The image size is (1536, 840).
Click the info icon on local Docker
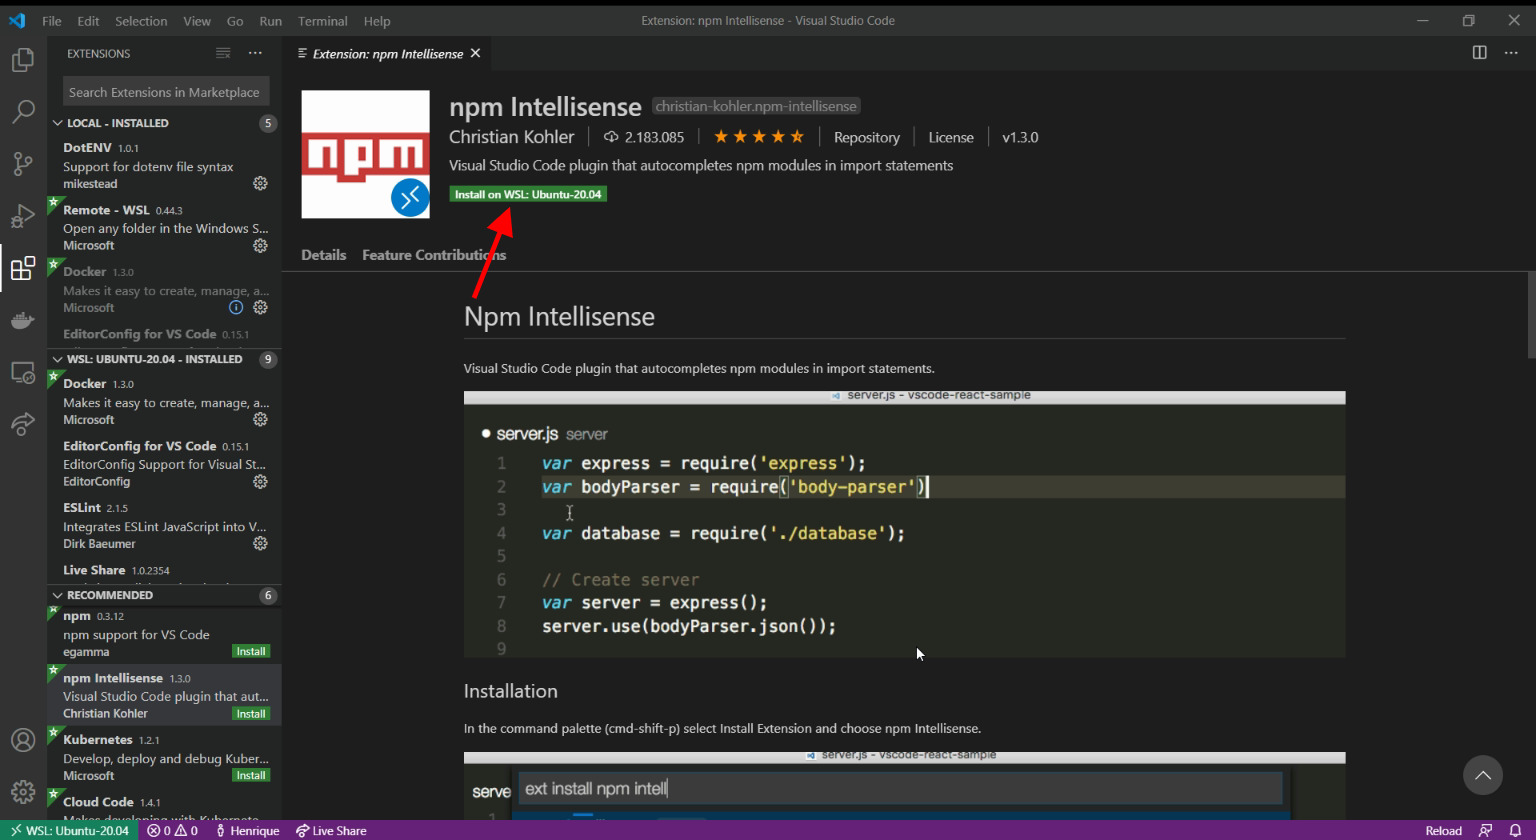tap(236, 308)
